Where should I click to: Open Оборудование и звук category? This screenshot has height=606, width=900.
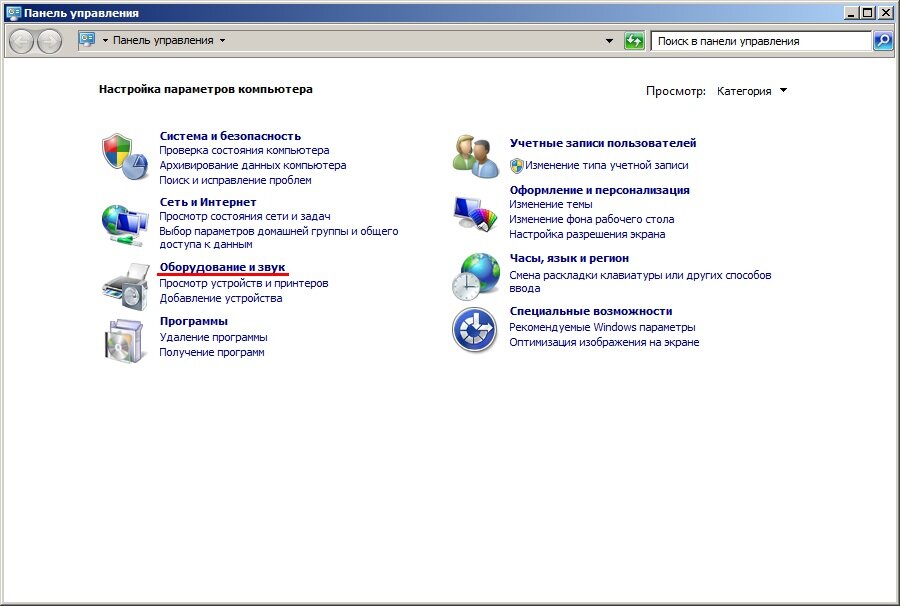pos(222,267)
